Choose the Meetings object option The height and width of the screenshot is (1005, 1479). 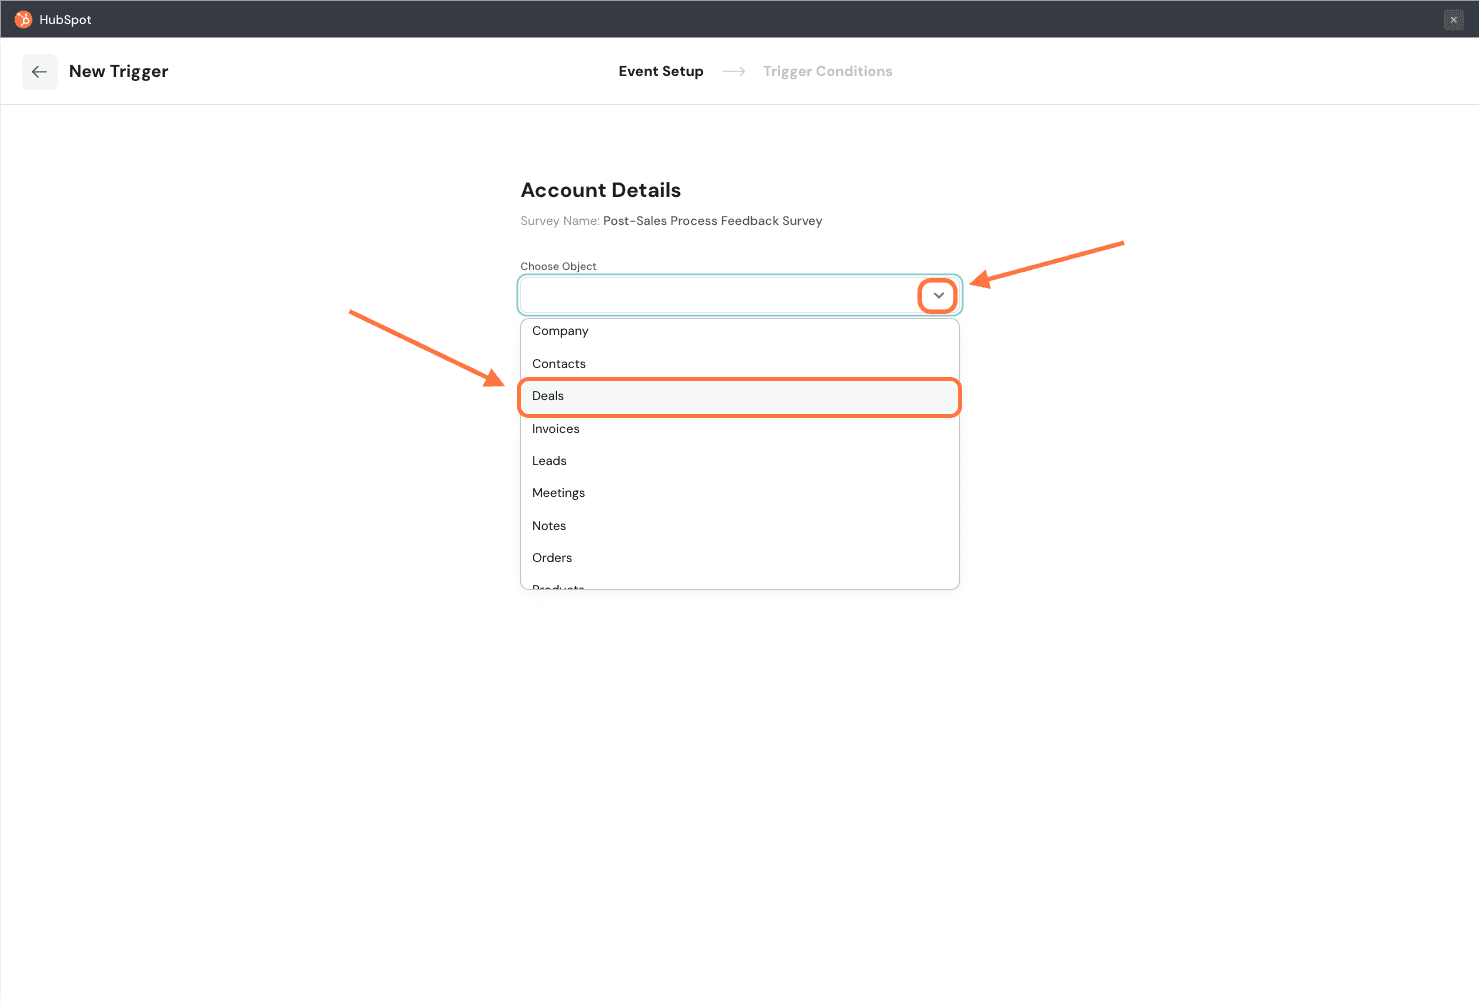coord(558,493)
